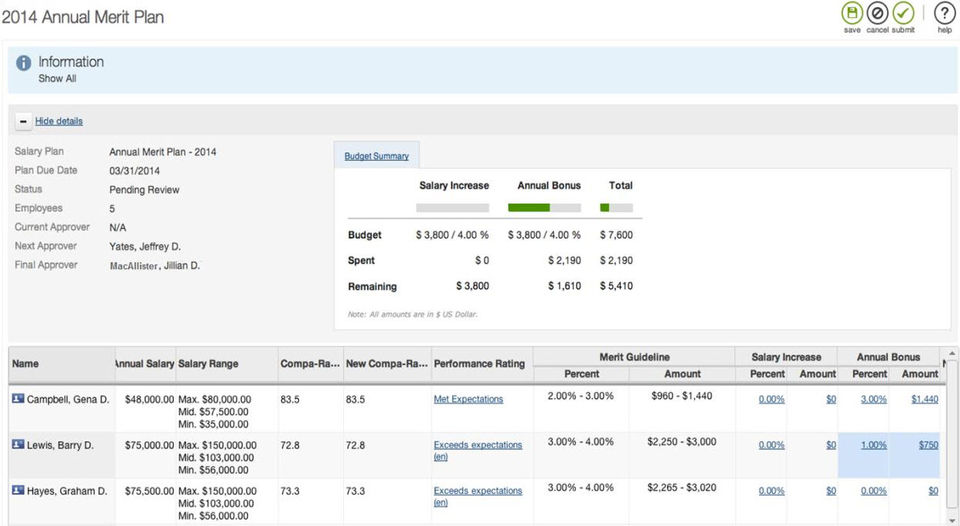
Task: Click Show All under Information
Action: coord(57,78)
